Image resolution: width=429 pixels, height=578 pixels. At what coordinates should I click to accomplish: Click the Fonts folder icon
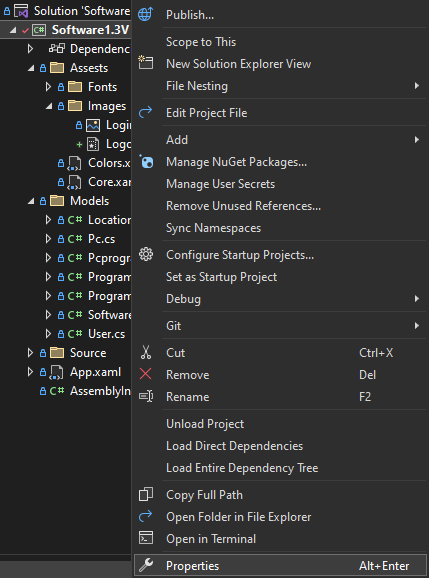[75, 87]
